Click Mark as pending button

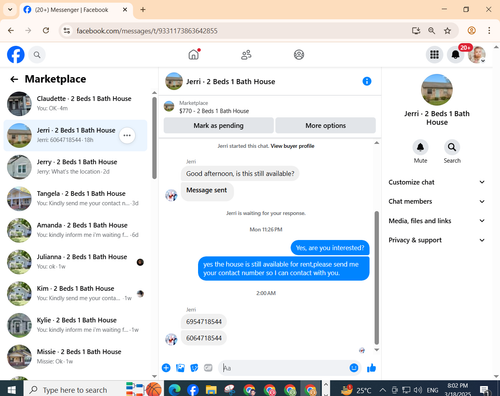tap(219, 126)
